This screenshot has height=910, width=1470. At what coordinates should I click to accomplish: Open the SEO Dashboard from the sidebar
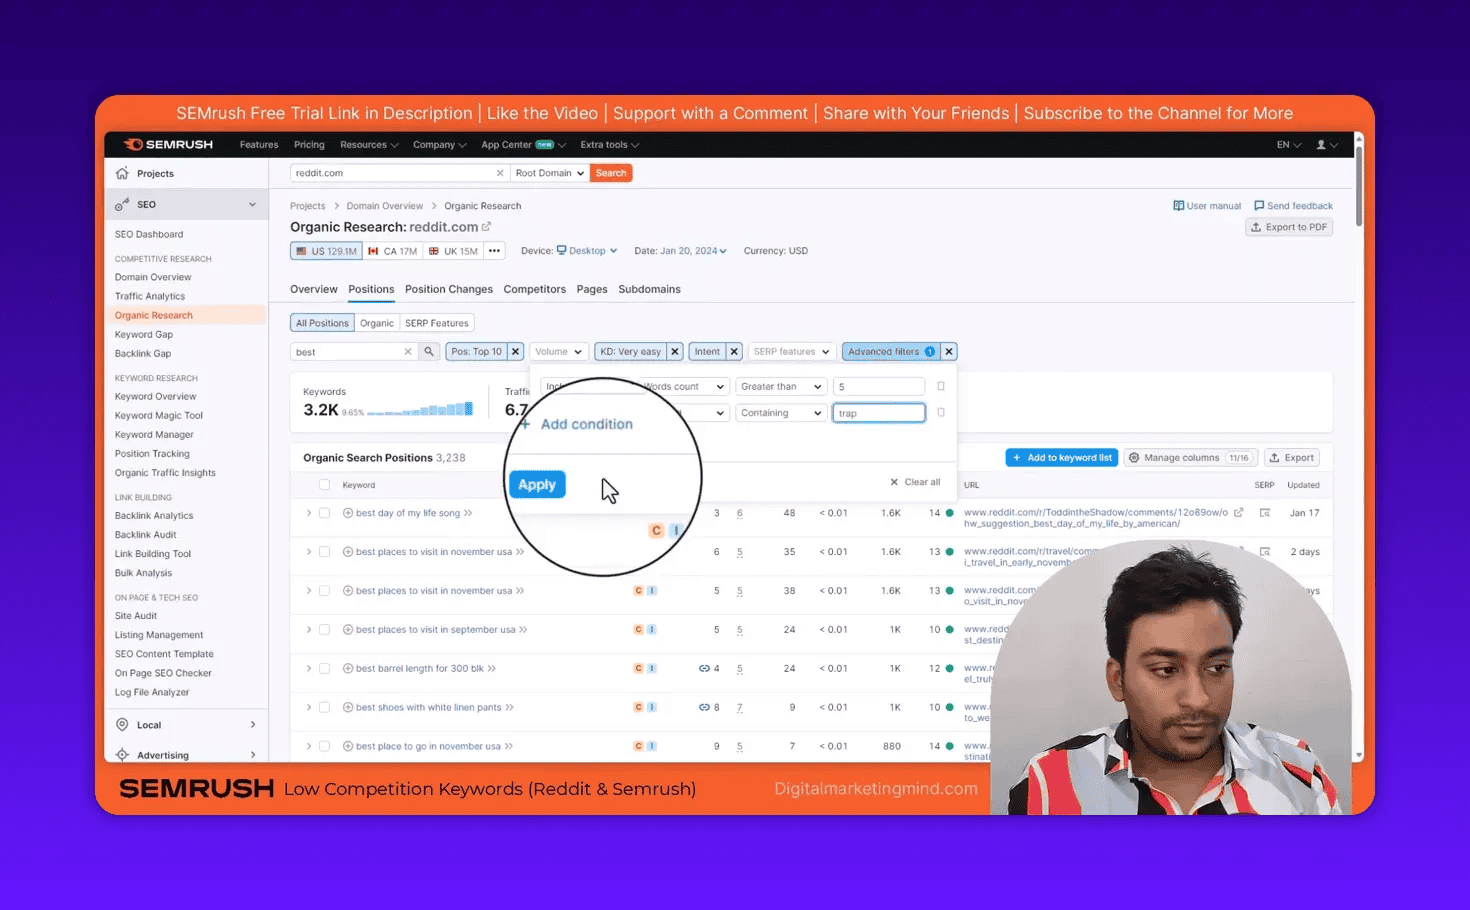tap(148, 233)
